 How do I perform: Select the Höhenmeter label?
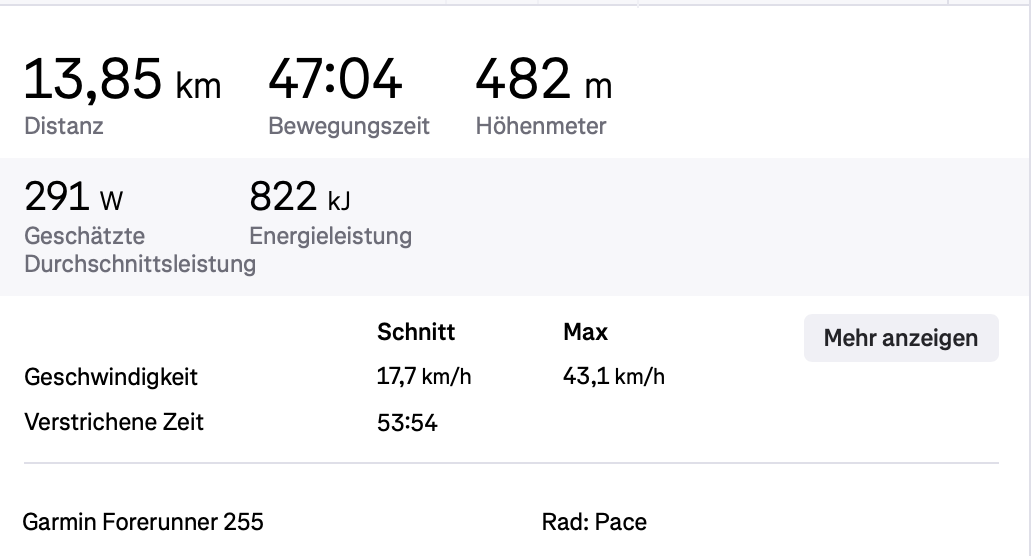[x=541, y=126]
